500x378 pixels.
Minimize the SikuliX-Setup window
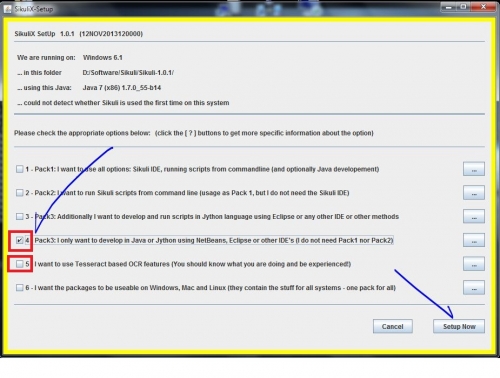449,7
